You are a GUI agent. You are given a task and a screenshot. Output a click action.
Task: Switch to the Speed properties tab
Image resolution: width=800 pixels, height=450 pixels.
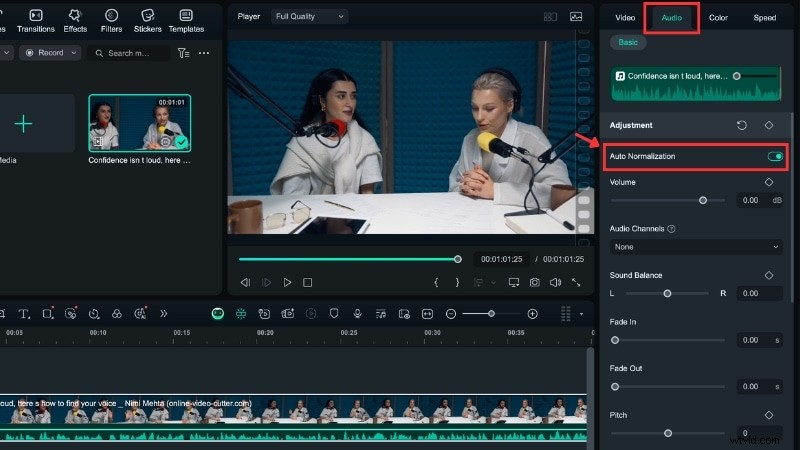pyautogui.click(x=764, y=18)
